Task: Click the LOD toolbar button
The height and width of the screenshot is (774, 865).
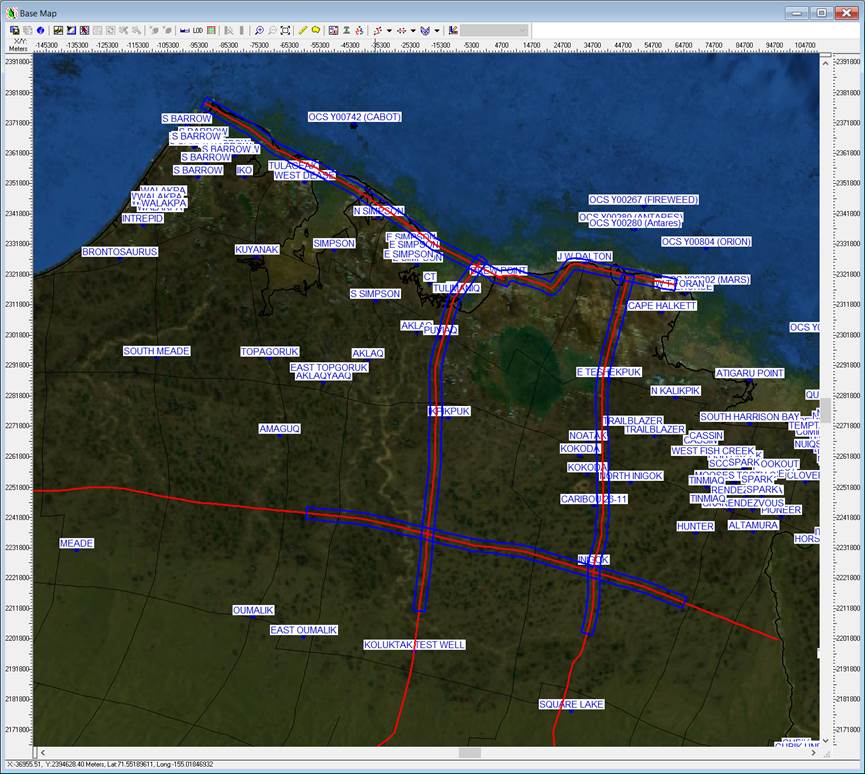Action: coord(197,31)
